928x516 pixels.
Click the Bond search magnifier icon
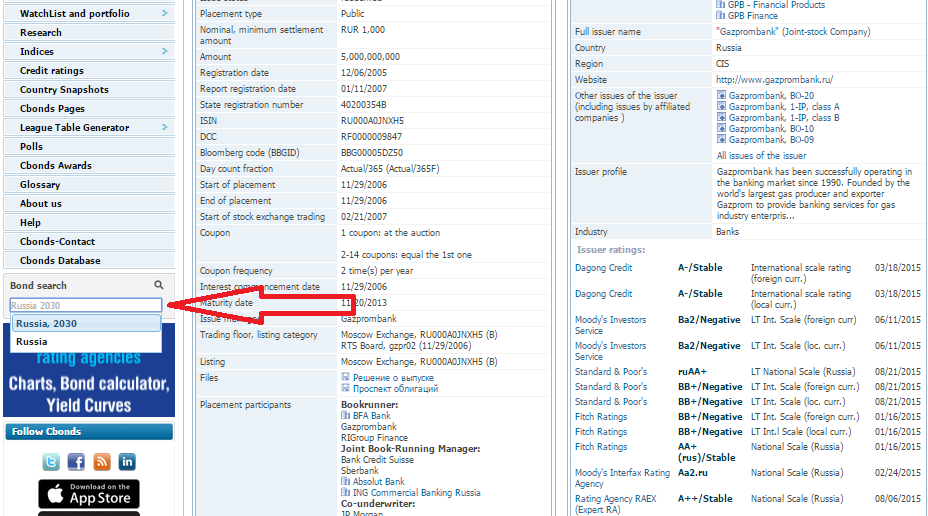(x=158, y=286)
